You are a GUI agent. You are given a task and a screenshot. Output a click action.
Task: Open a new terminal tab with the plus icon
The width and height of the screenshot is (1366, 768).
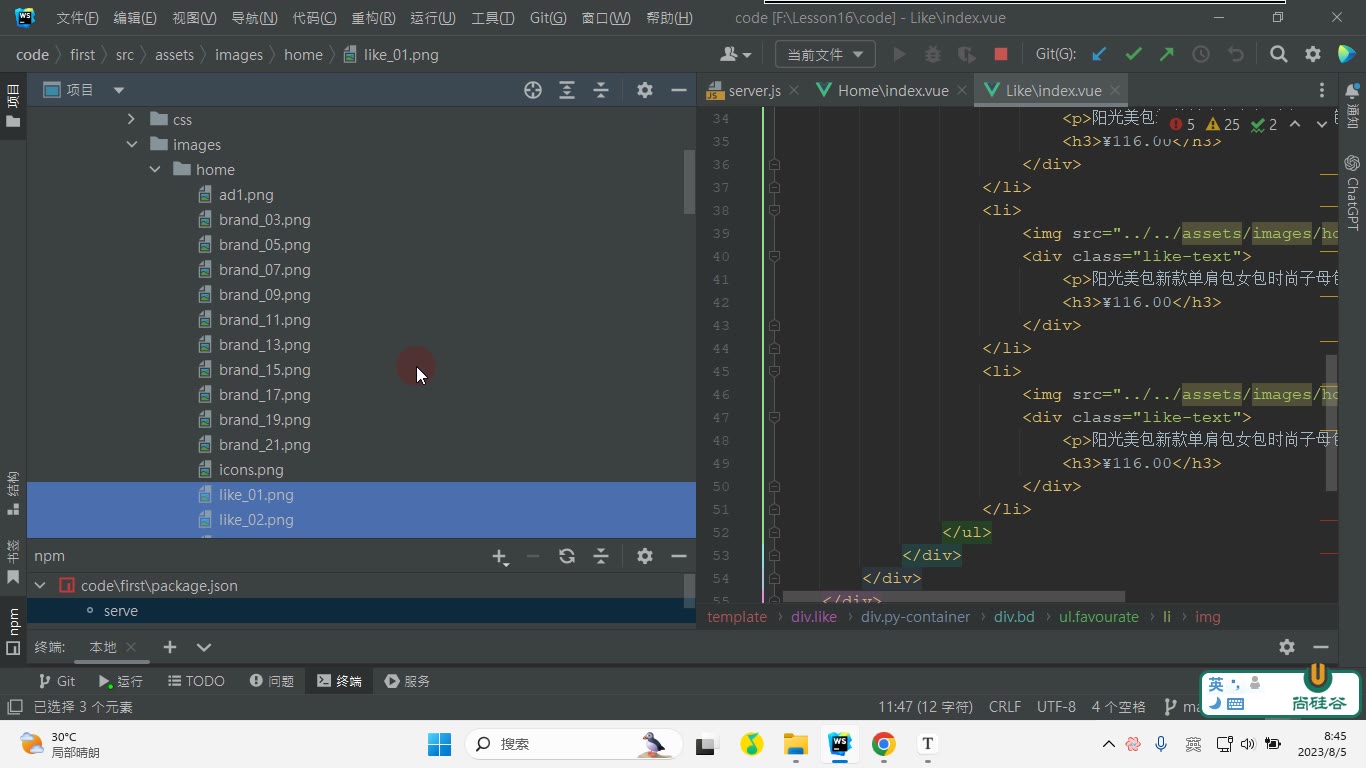[x=170, y=647]
